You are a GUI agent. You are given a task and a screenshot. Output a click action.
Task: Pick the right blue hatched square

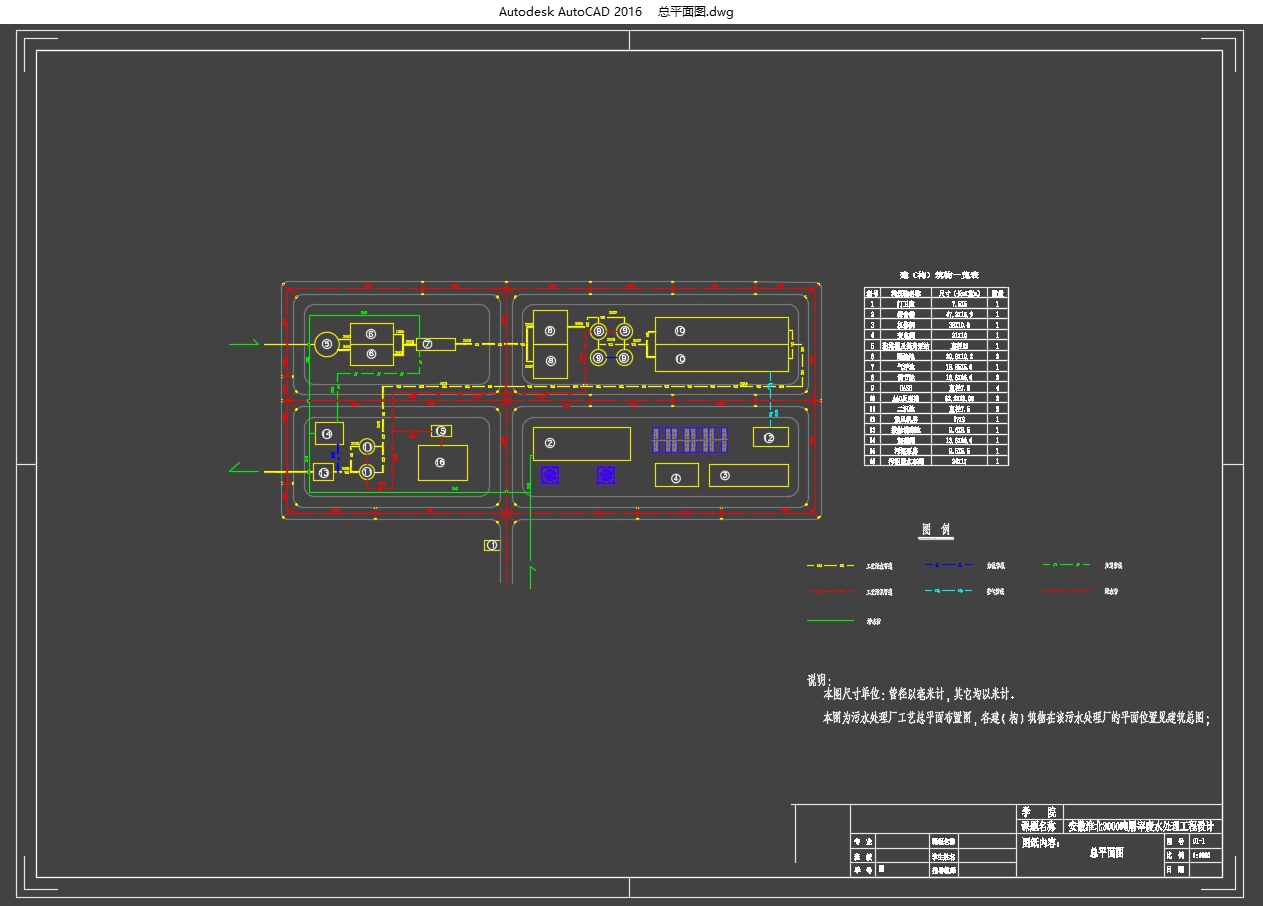[x=606, y=475]
